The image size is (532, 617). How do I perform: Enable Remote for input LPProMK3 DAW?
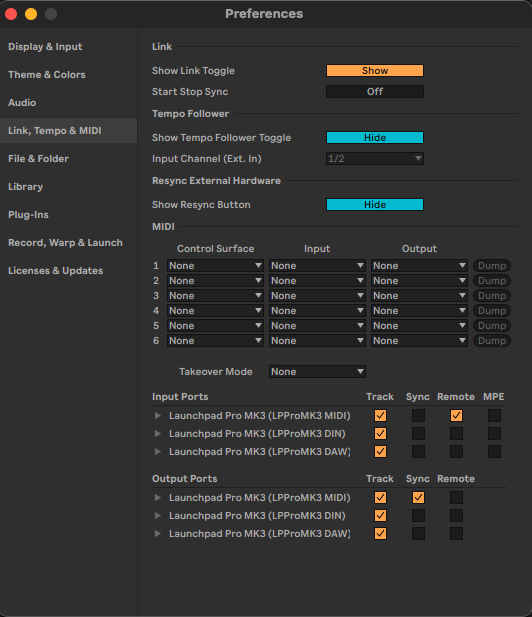coord(456,451)
